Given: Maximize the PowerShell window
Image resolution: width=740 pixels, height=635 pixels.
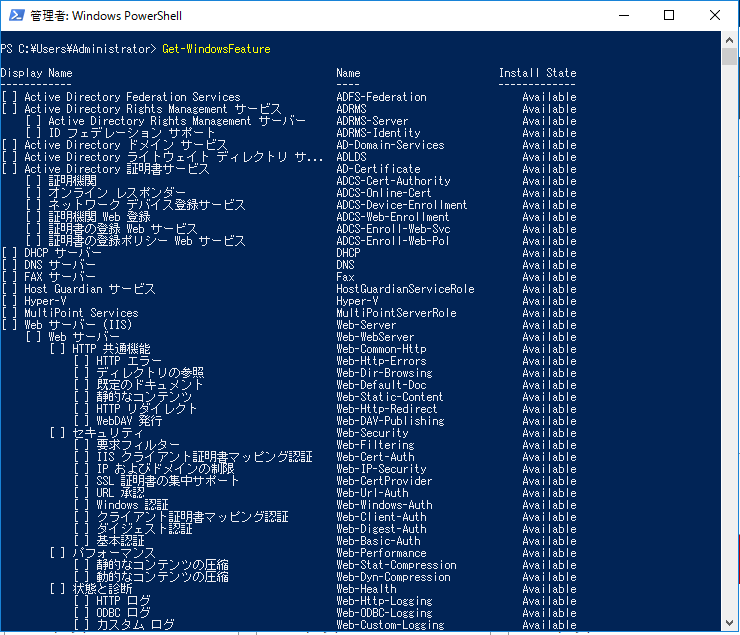Looking at the screenshot, I should coord(670,15).
